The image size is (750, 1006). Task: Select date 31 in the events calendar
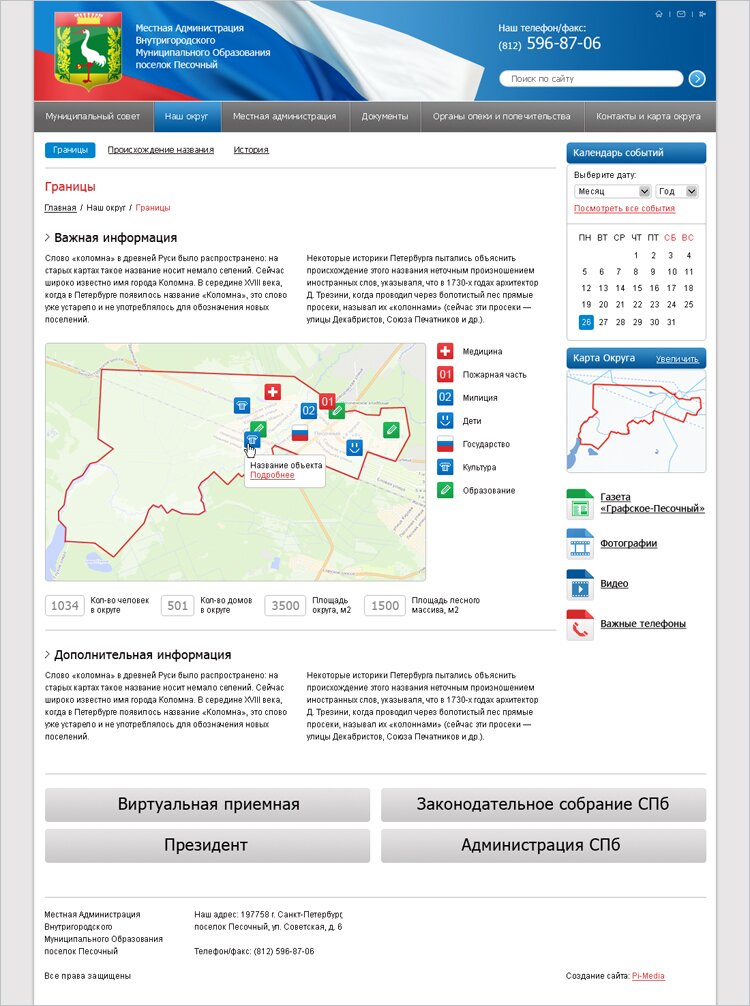[x=671, y=322]
